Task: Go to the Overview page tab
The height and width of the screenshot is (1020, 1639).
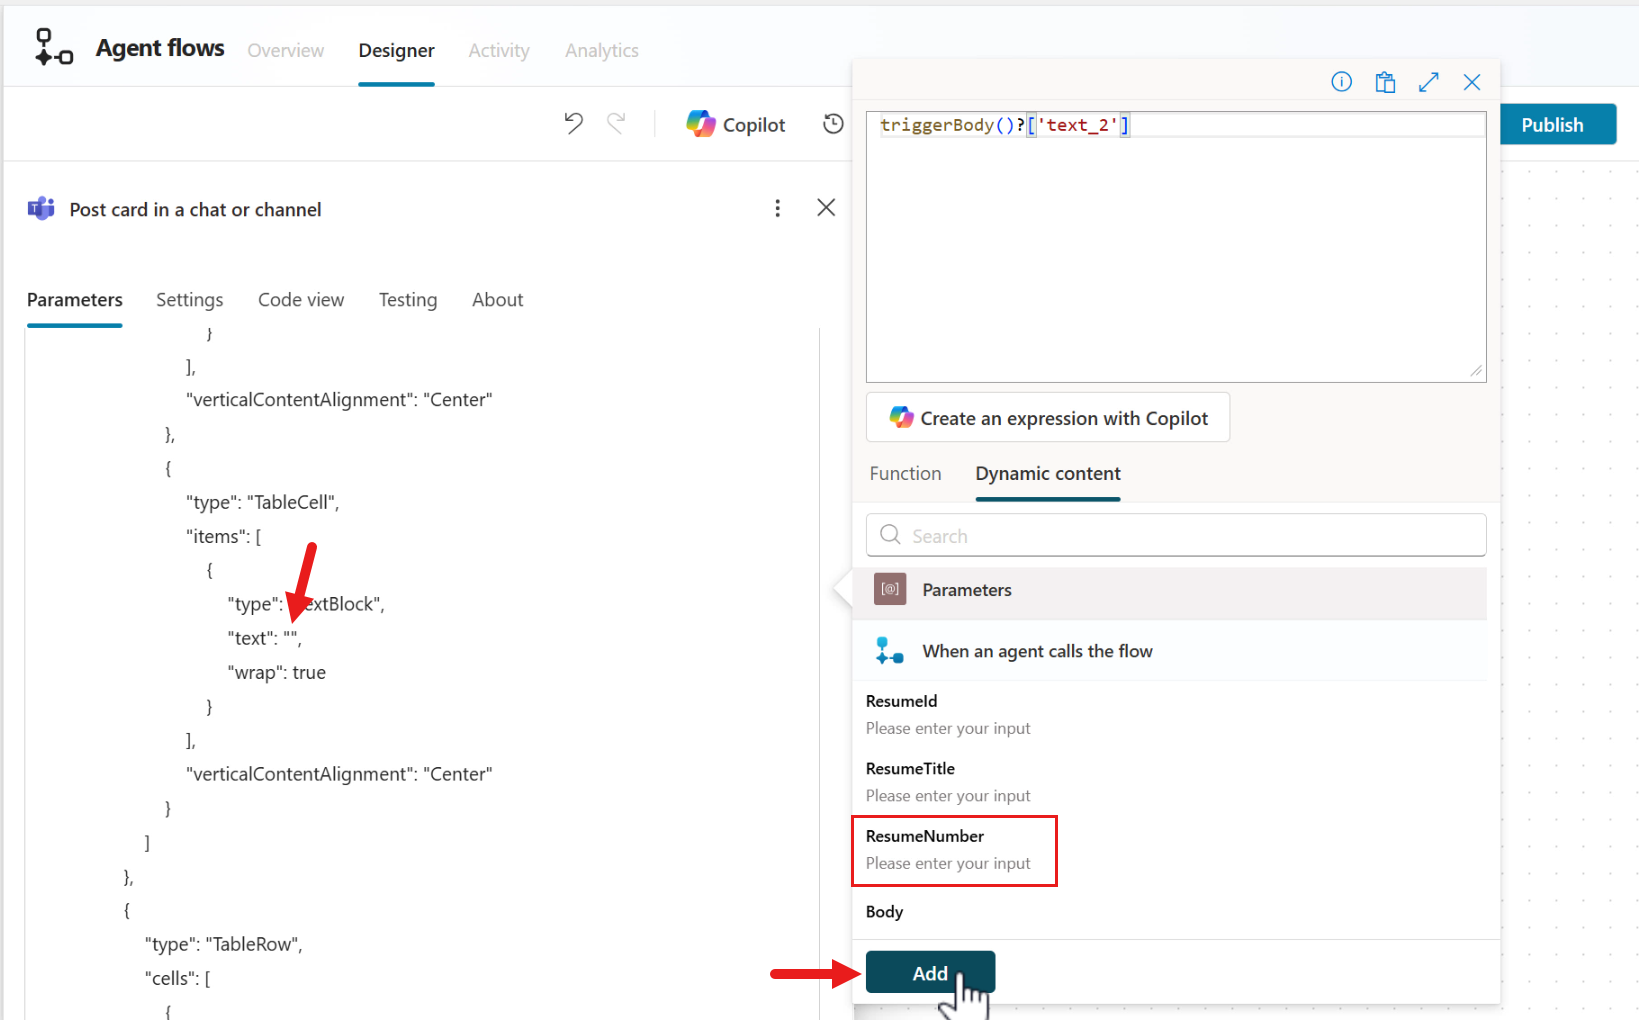Action: tap(285, 51)
